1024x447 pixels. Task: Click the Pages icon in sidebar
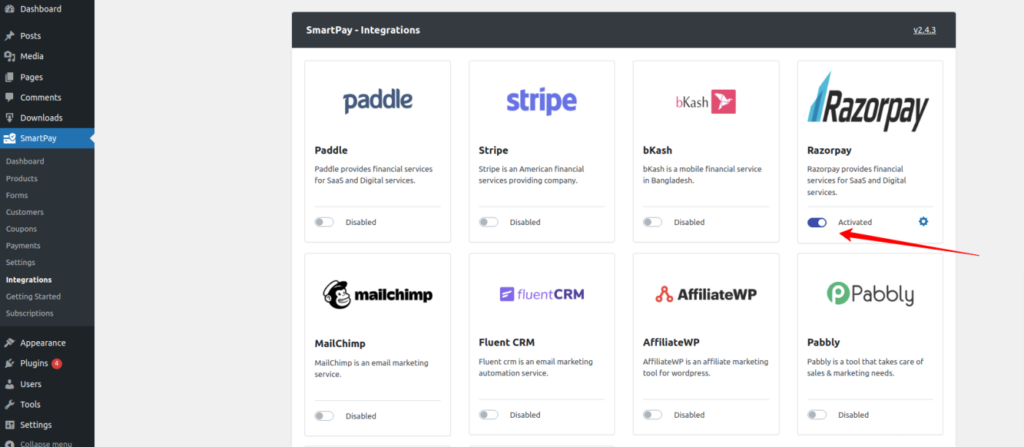(9, 77)
